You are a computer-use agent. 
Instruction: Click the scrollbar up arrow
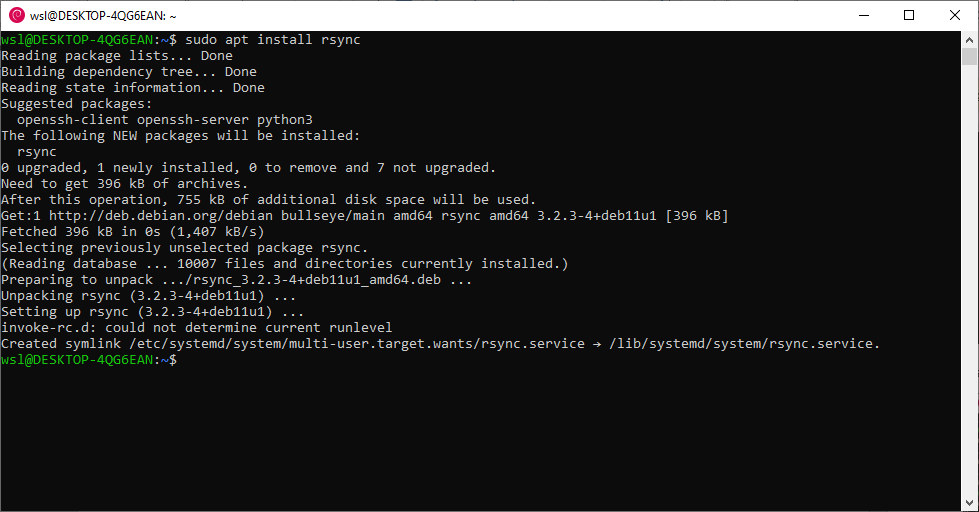[969, 39]
